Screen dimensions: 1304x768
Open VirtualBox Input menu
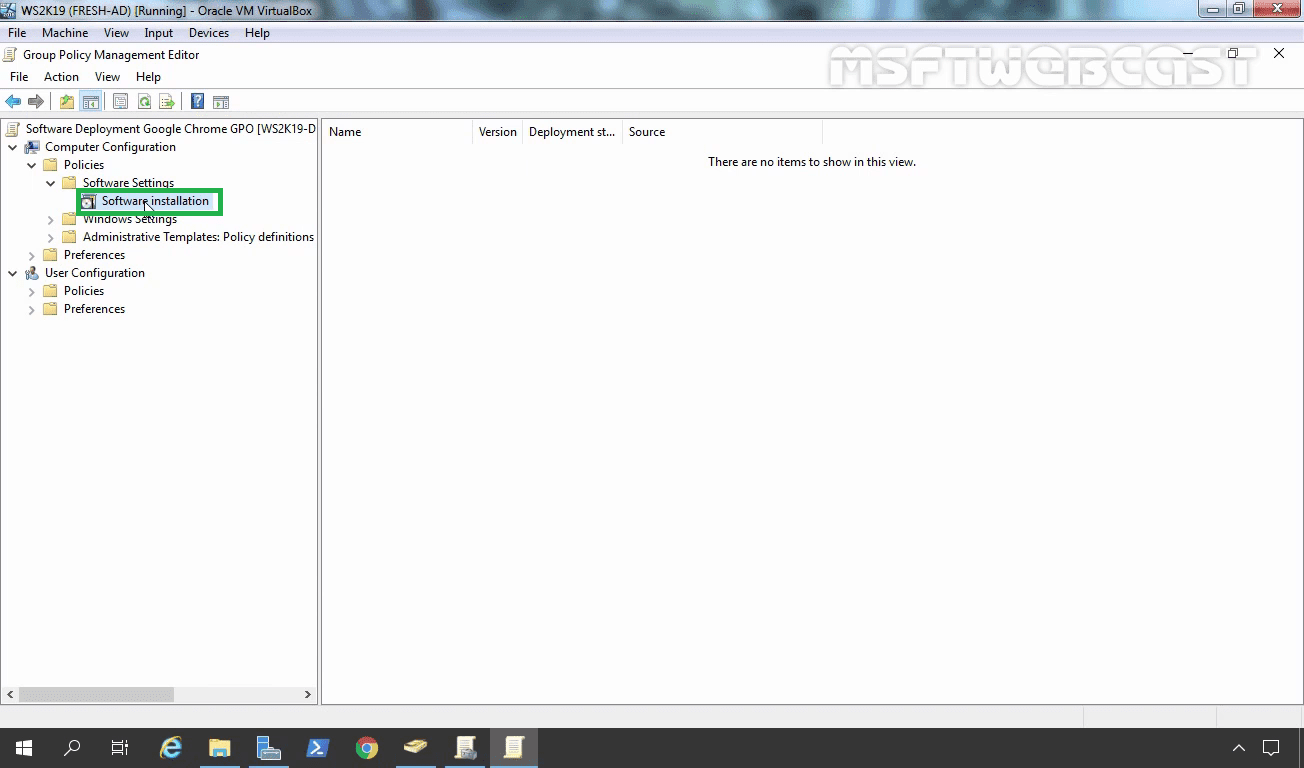[x=159, y=33]
